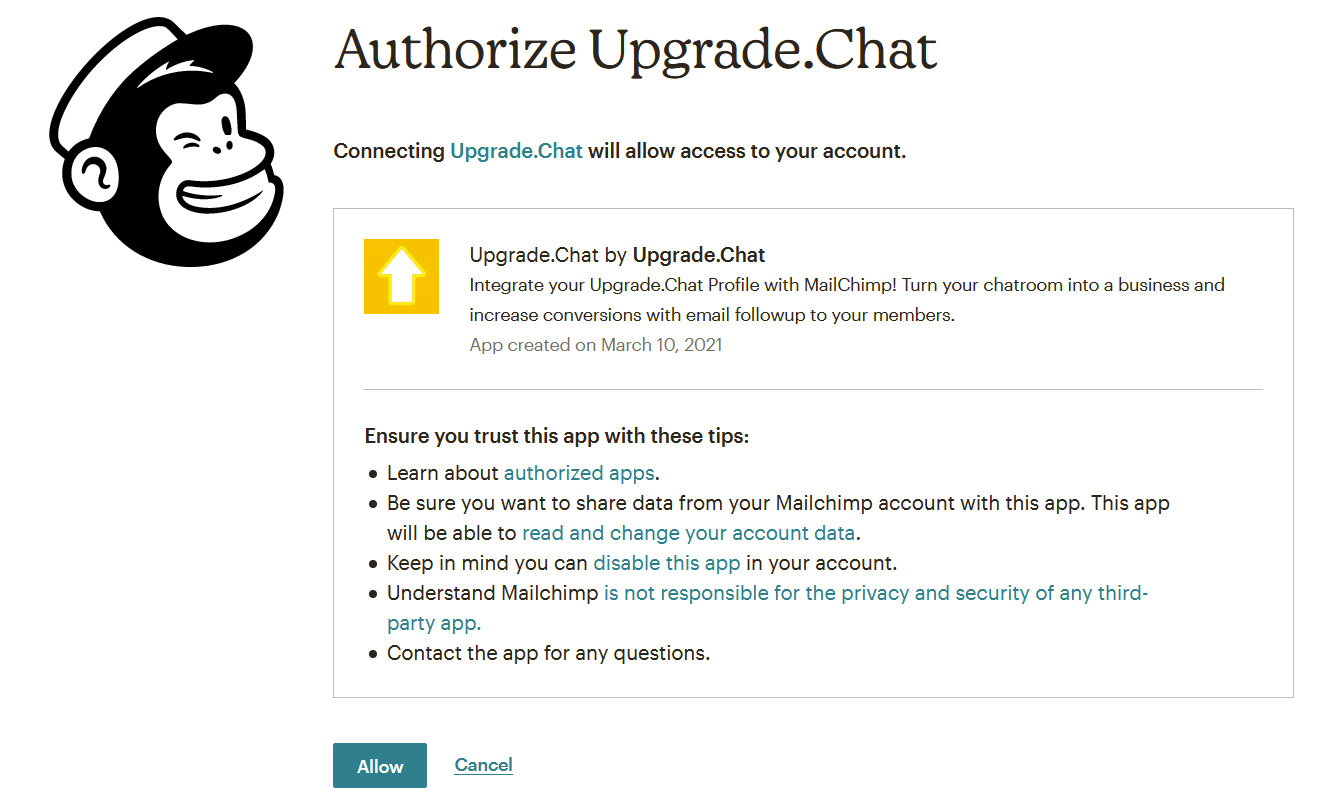Click the Learn about text before authorized apps
The height and width of the screenshot is (797, 1336).
[x=443, y=473]
